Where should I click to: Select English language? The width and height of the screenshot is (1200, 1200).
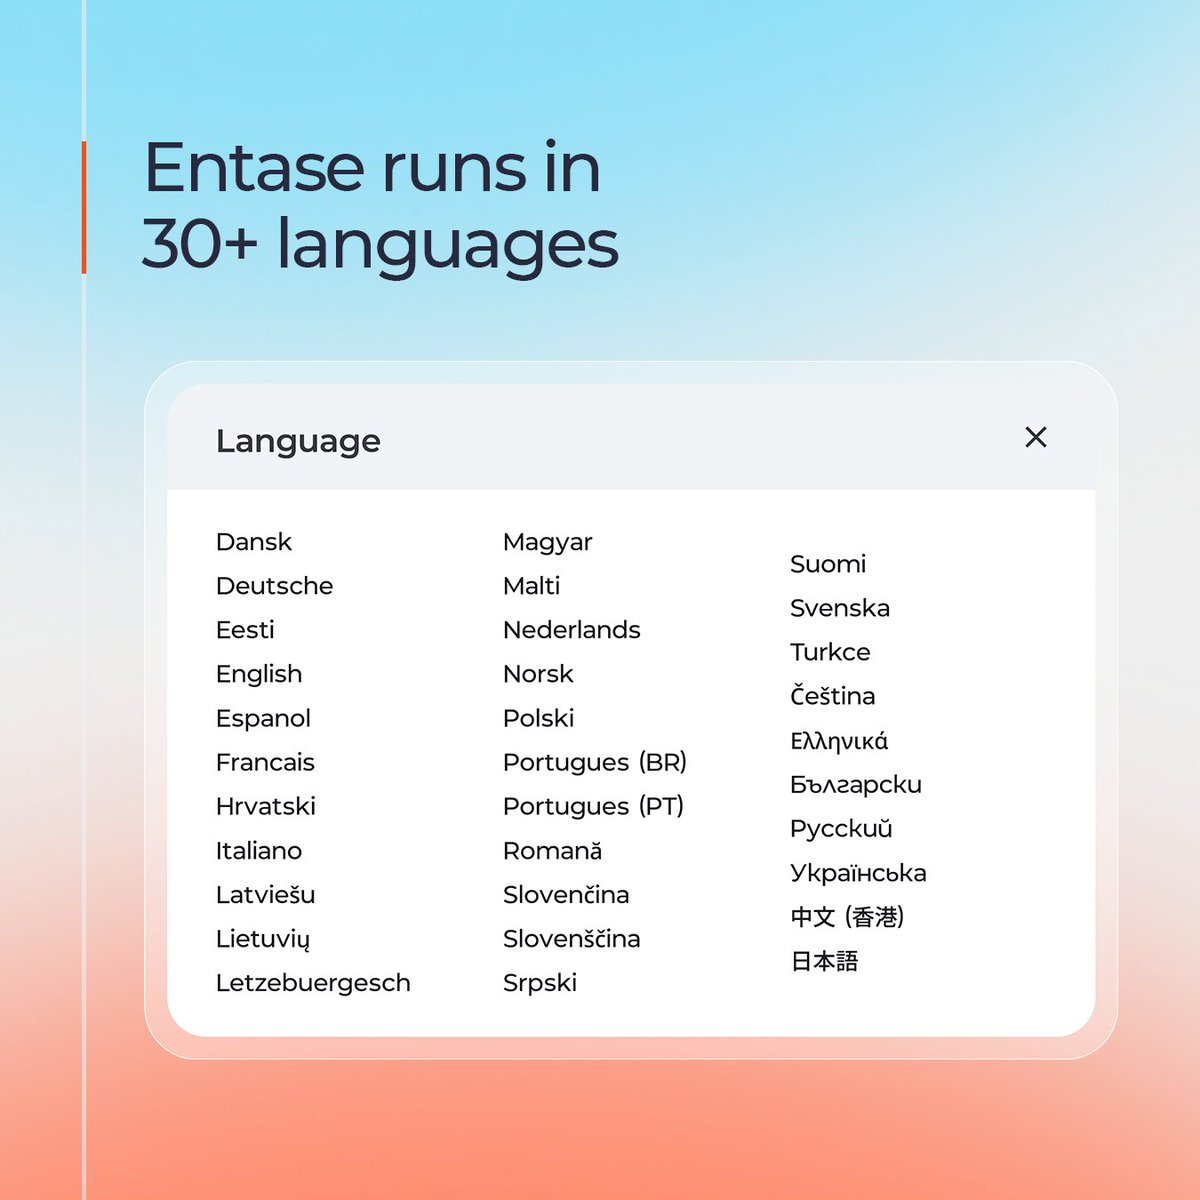pyautogui.click(x=259, y=675)
